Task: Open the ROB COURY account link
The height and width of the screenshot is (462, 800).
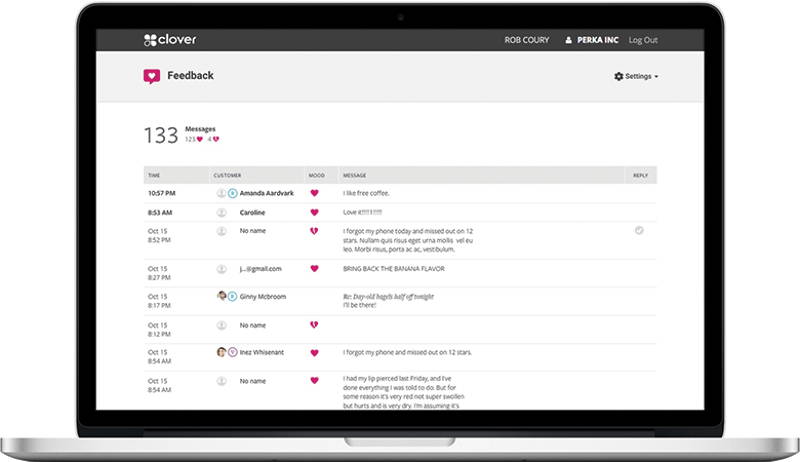Action: [527, 40]
